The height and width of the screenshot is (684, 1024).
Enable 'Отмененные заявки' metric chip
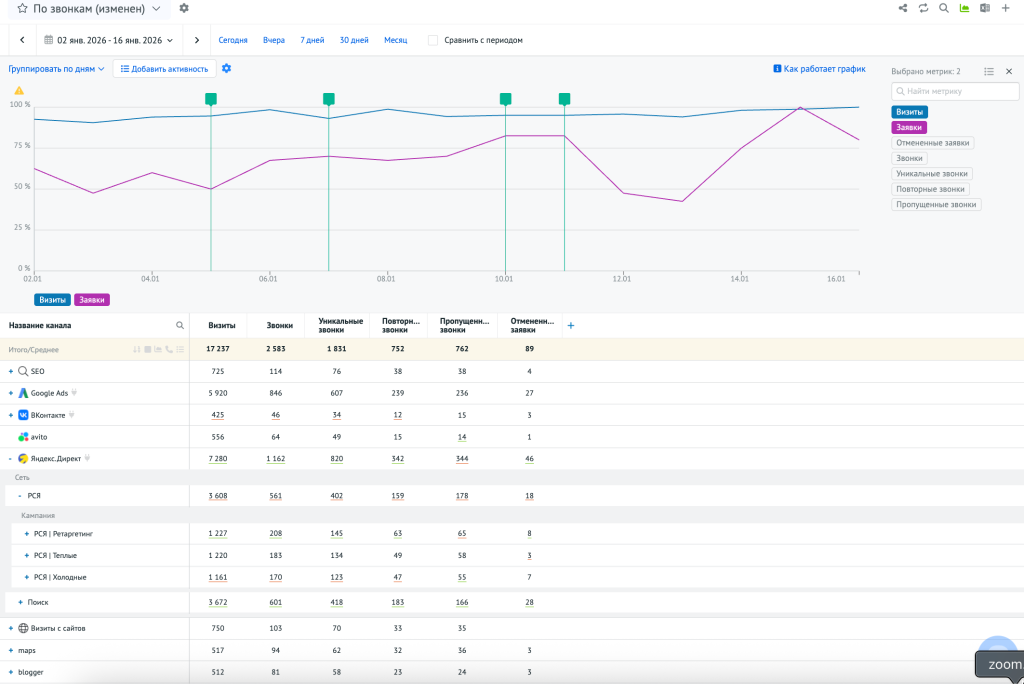coord(932,143)
